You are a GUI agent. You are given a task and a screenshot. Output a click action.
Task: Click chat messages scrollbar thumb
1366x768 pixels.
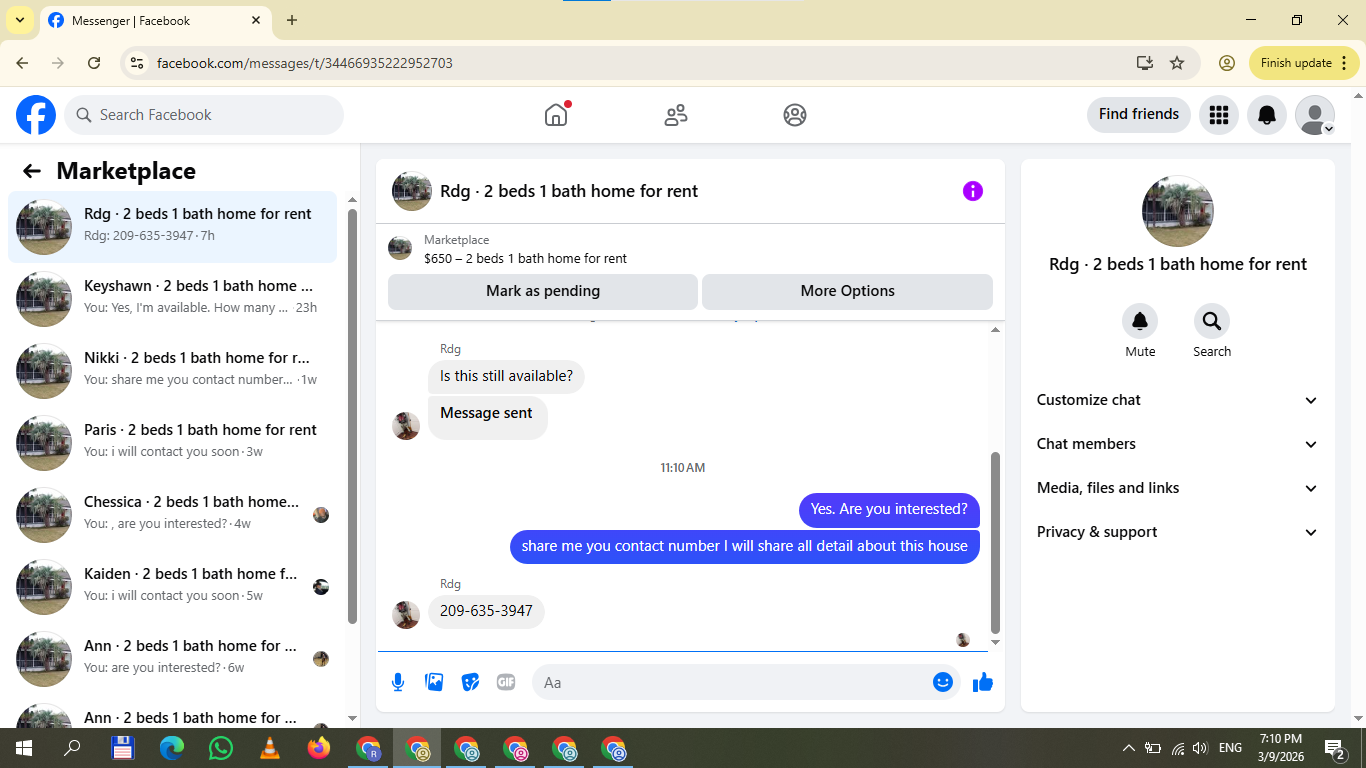995,543
